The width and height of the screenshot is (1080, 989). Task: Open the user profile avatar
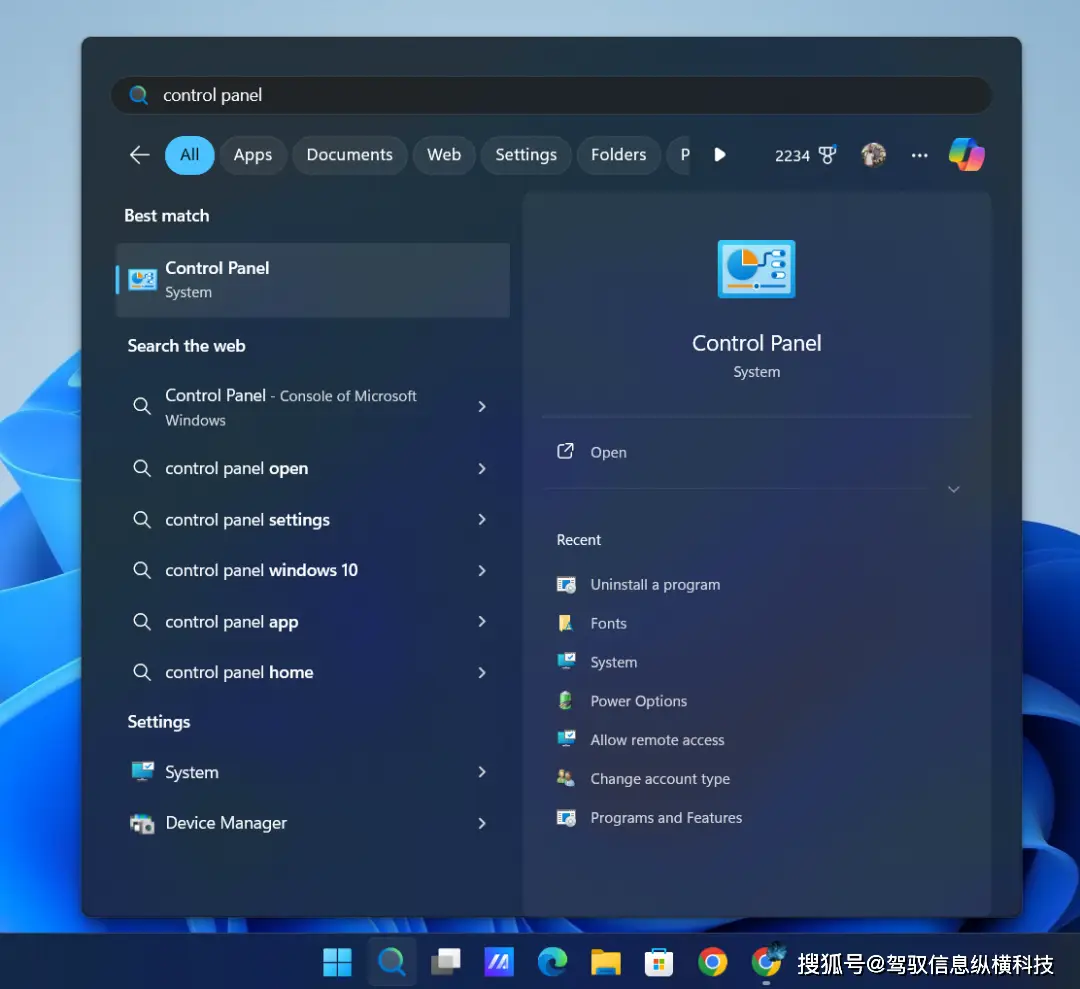pyautogui.click(x=873, y=155)
